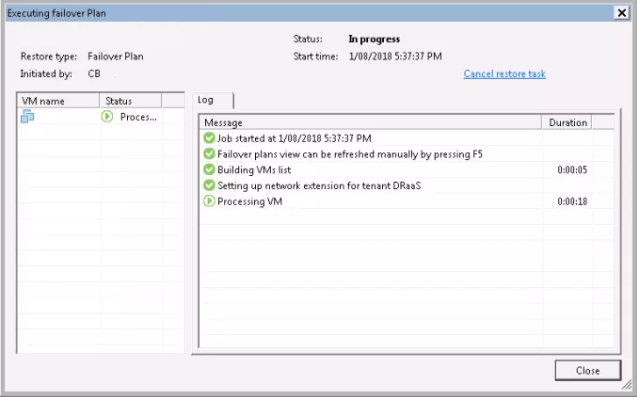Viewport: 637px width, 397px height.
Task: Click the play icon beside Processing VM
Action: tap(209, 201)
